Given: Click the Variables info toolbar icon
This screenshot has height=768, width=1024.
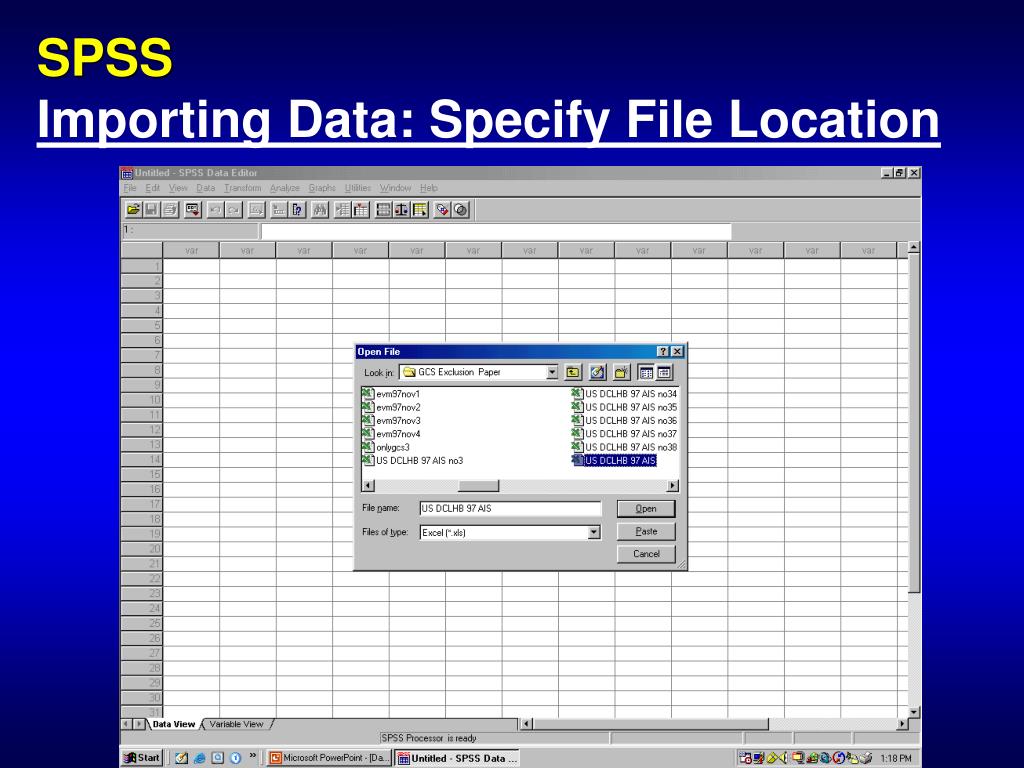Looking at the screenshot, I should [298, 210].
